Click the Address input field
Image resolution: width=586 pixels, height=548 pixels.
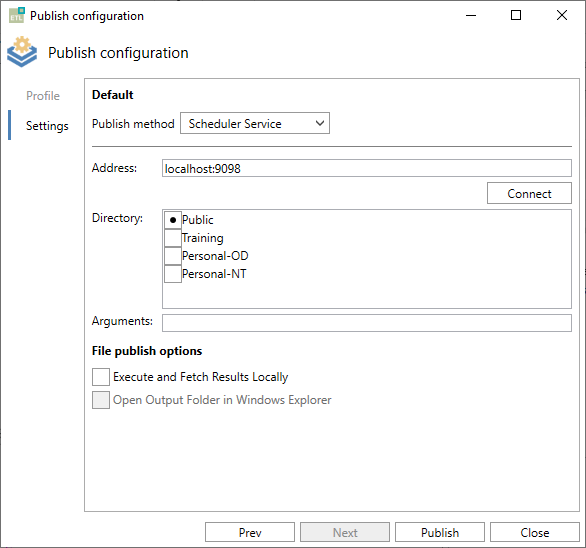367,168
